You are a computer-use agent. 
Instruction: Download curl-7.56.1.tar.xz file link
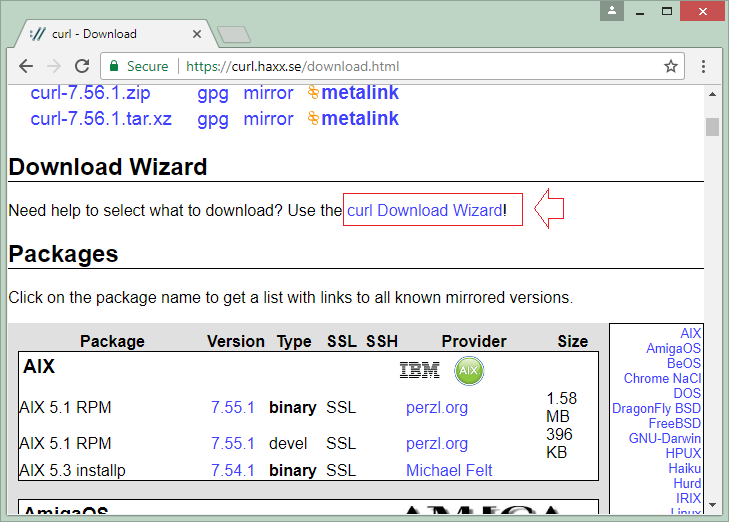tap(101, 119)
